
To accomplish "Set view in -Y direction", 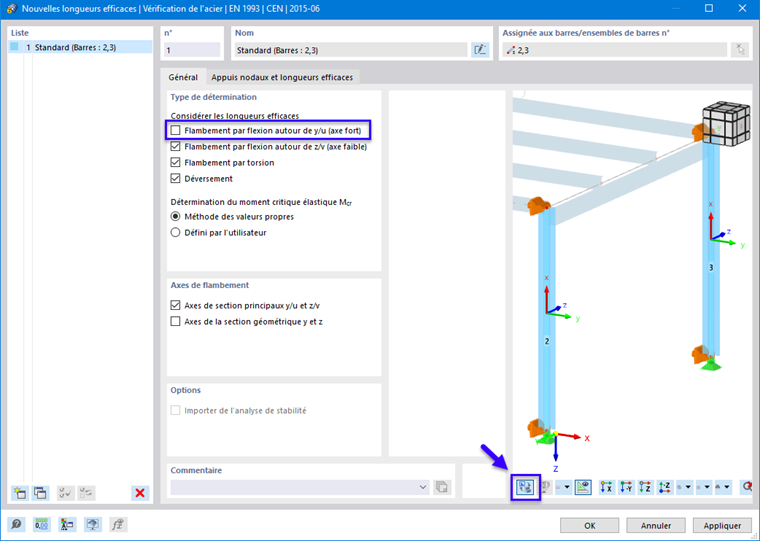I will pyautogui.click(x=626, y=487).
